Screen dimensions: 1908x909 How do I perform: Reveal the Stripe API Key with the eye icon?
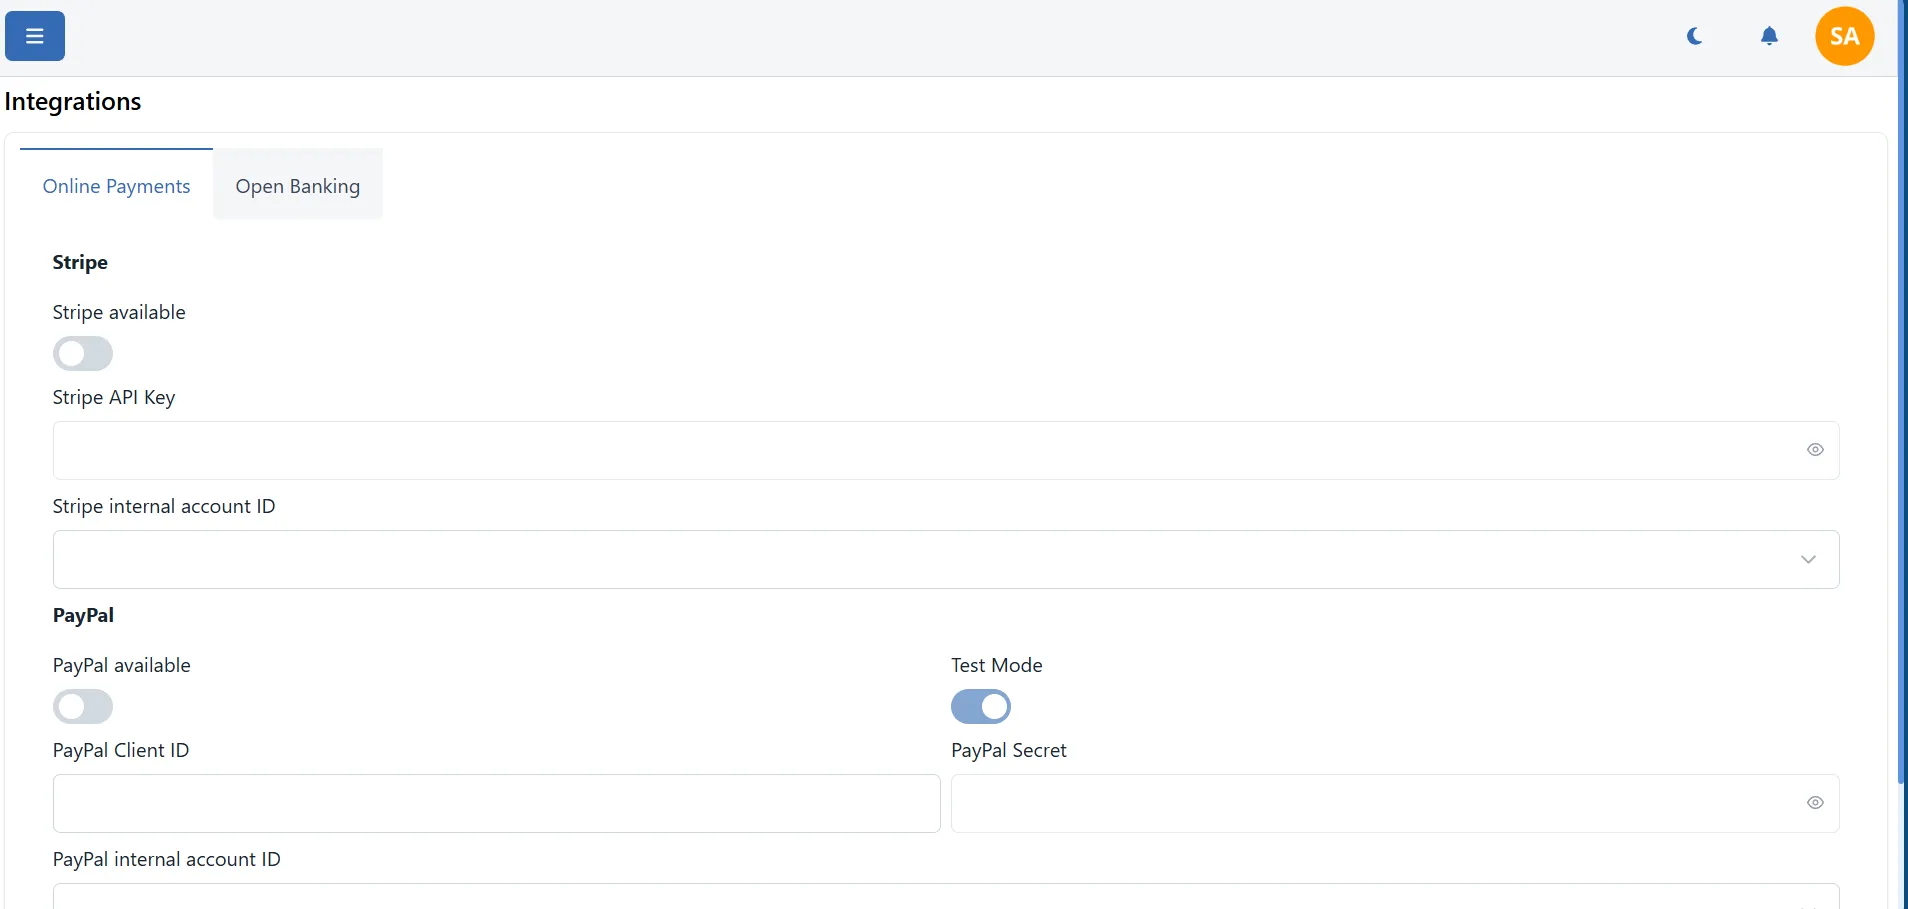tap(1814, 450)
